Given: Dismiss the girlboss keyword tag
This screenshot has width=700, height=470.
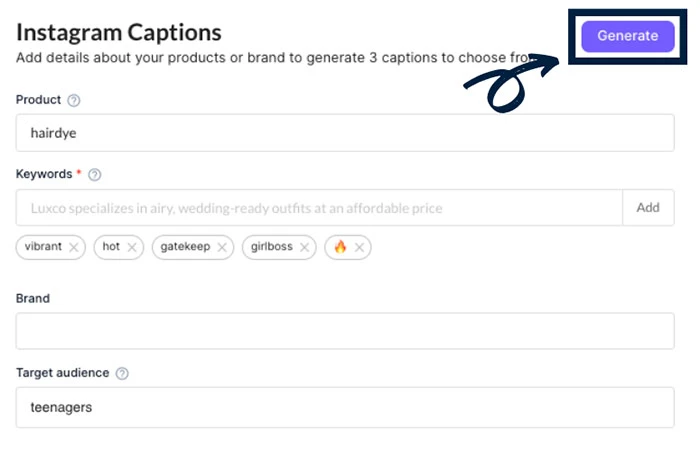Looking at the screenshot, I should (x=305, y=247).
